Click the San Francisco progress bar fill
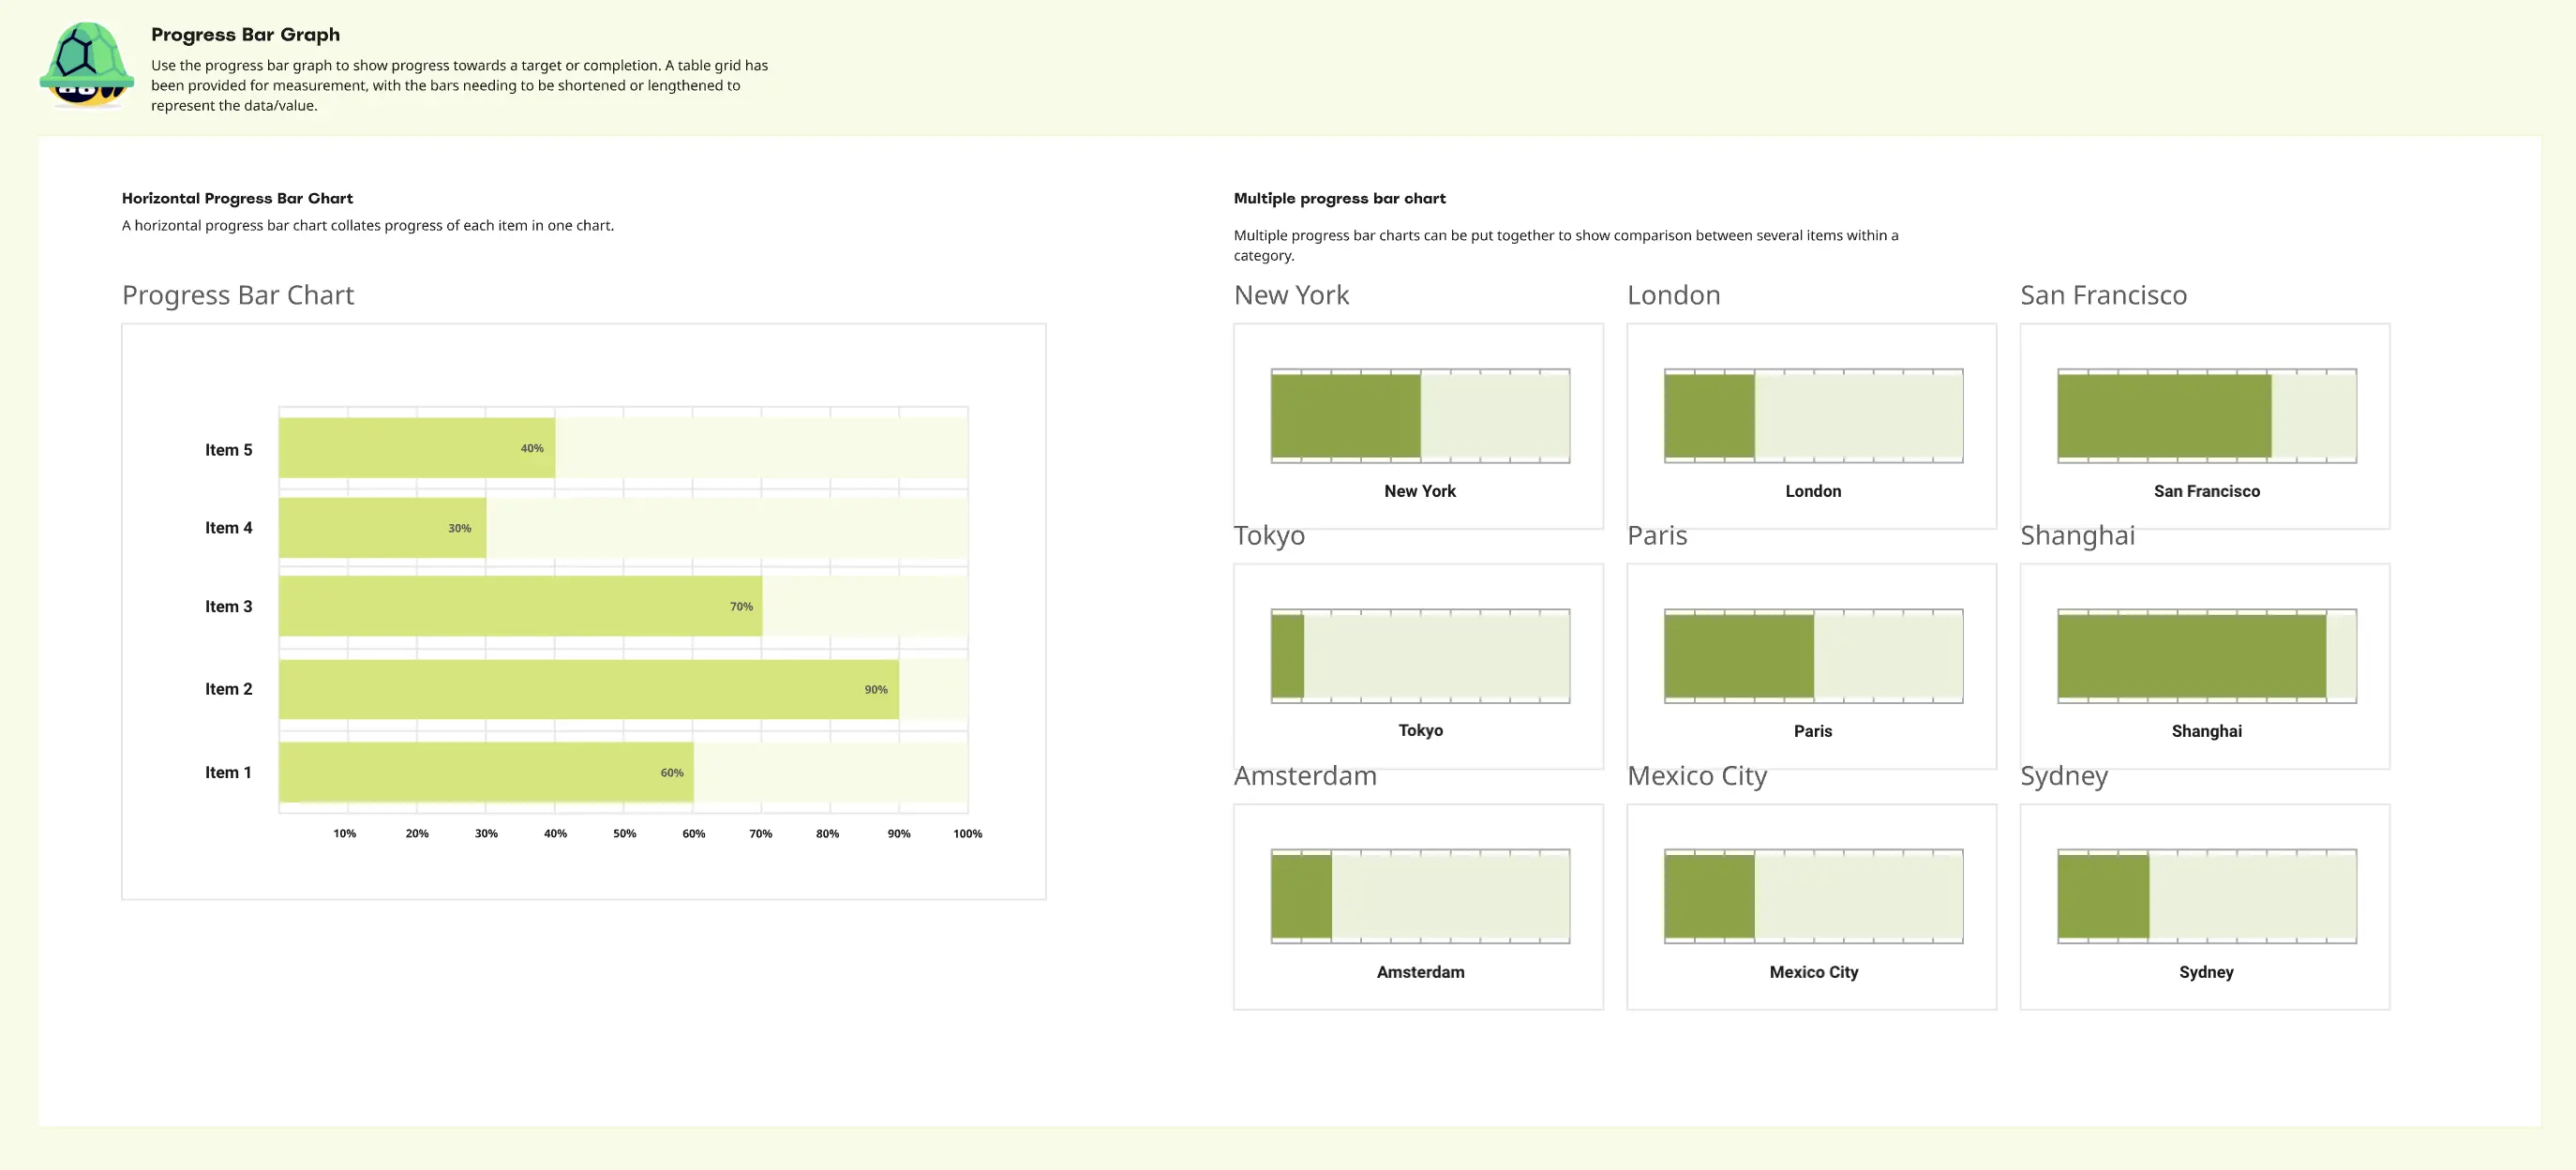The width and height of the screenshot is (2576, 1170). pos(2165,416)
